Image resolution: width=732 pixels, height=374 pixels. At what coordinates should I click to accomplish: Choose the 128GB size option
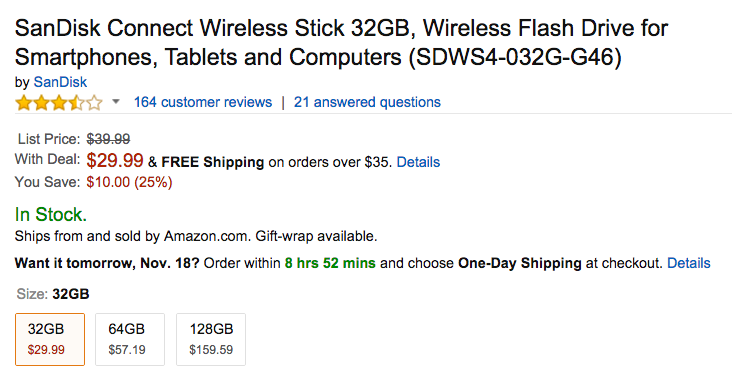pyautogui.click(x=211, y=339)
